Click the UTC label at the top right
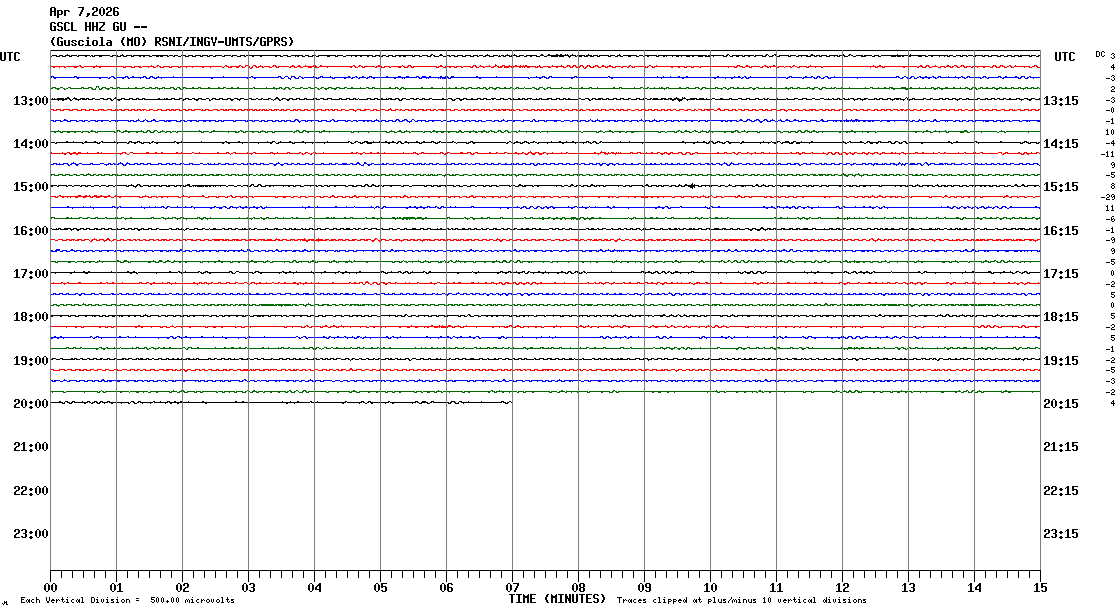This screenshot has height=614, width=1120. coord(1065,57)
